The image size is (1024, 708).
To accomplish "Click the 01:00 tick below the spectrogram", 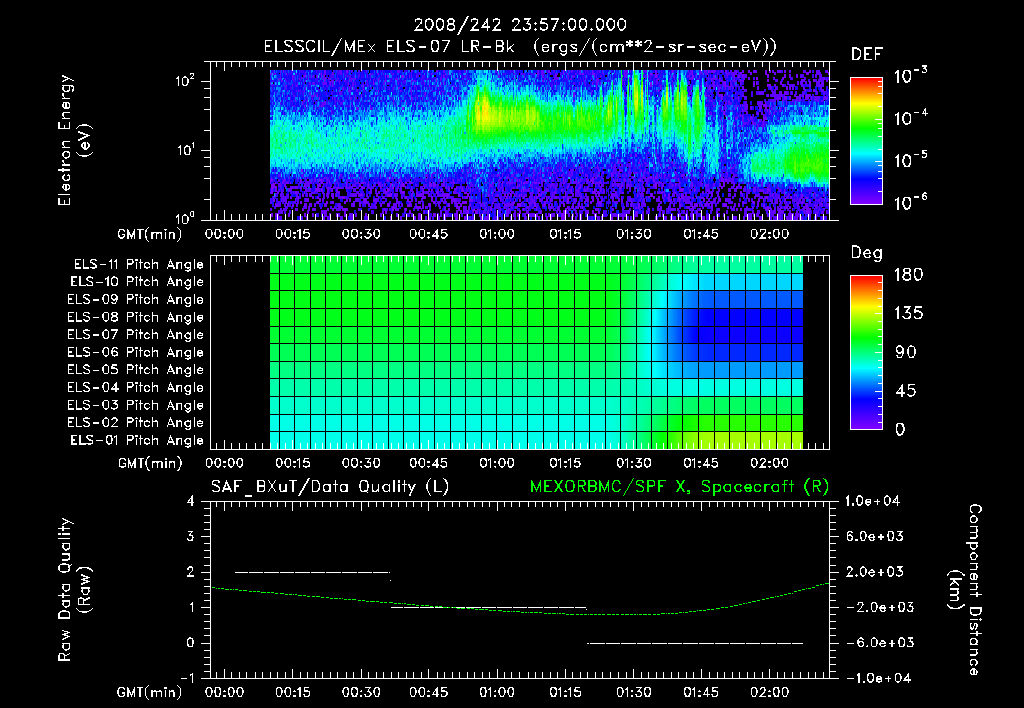I will click(x=497, y=234).
